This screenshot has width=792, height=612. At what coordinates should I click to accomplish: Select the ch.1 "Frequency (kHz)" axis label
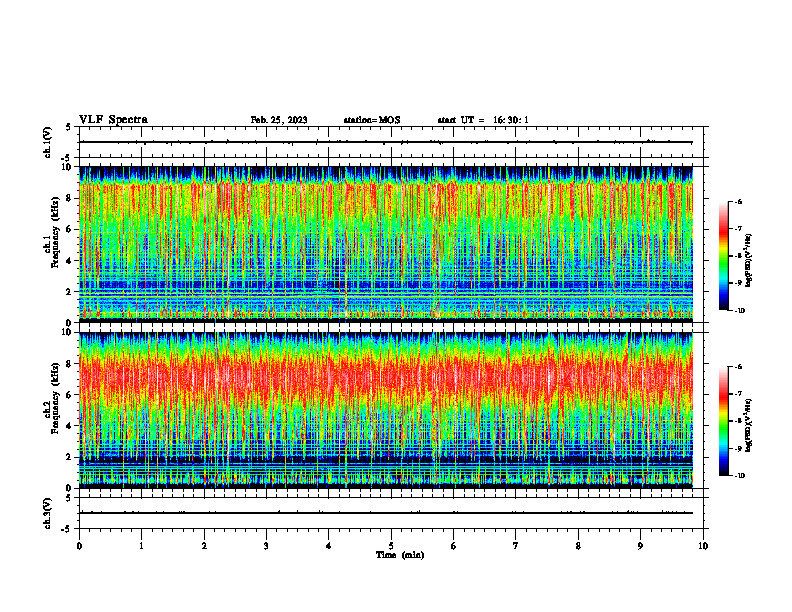point(55,232)
